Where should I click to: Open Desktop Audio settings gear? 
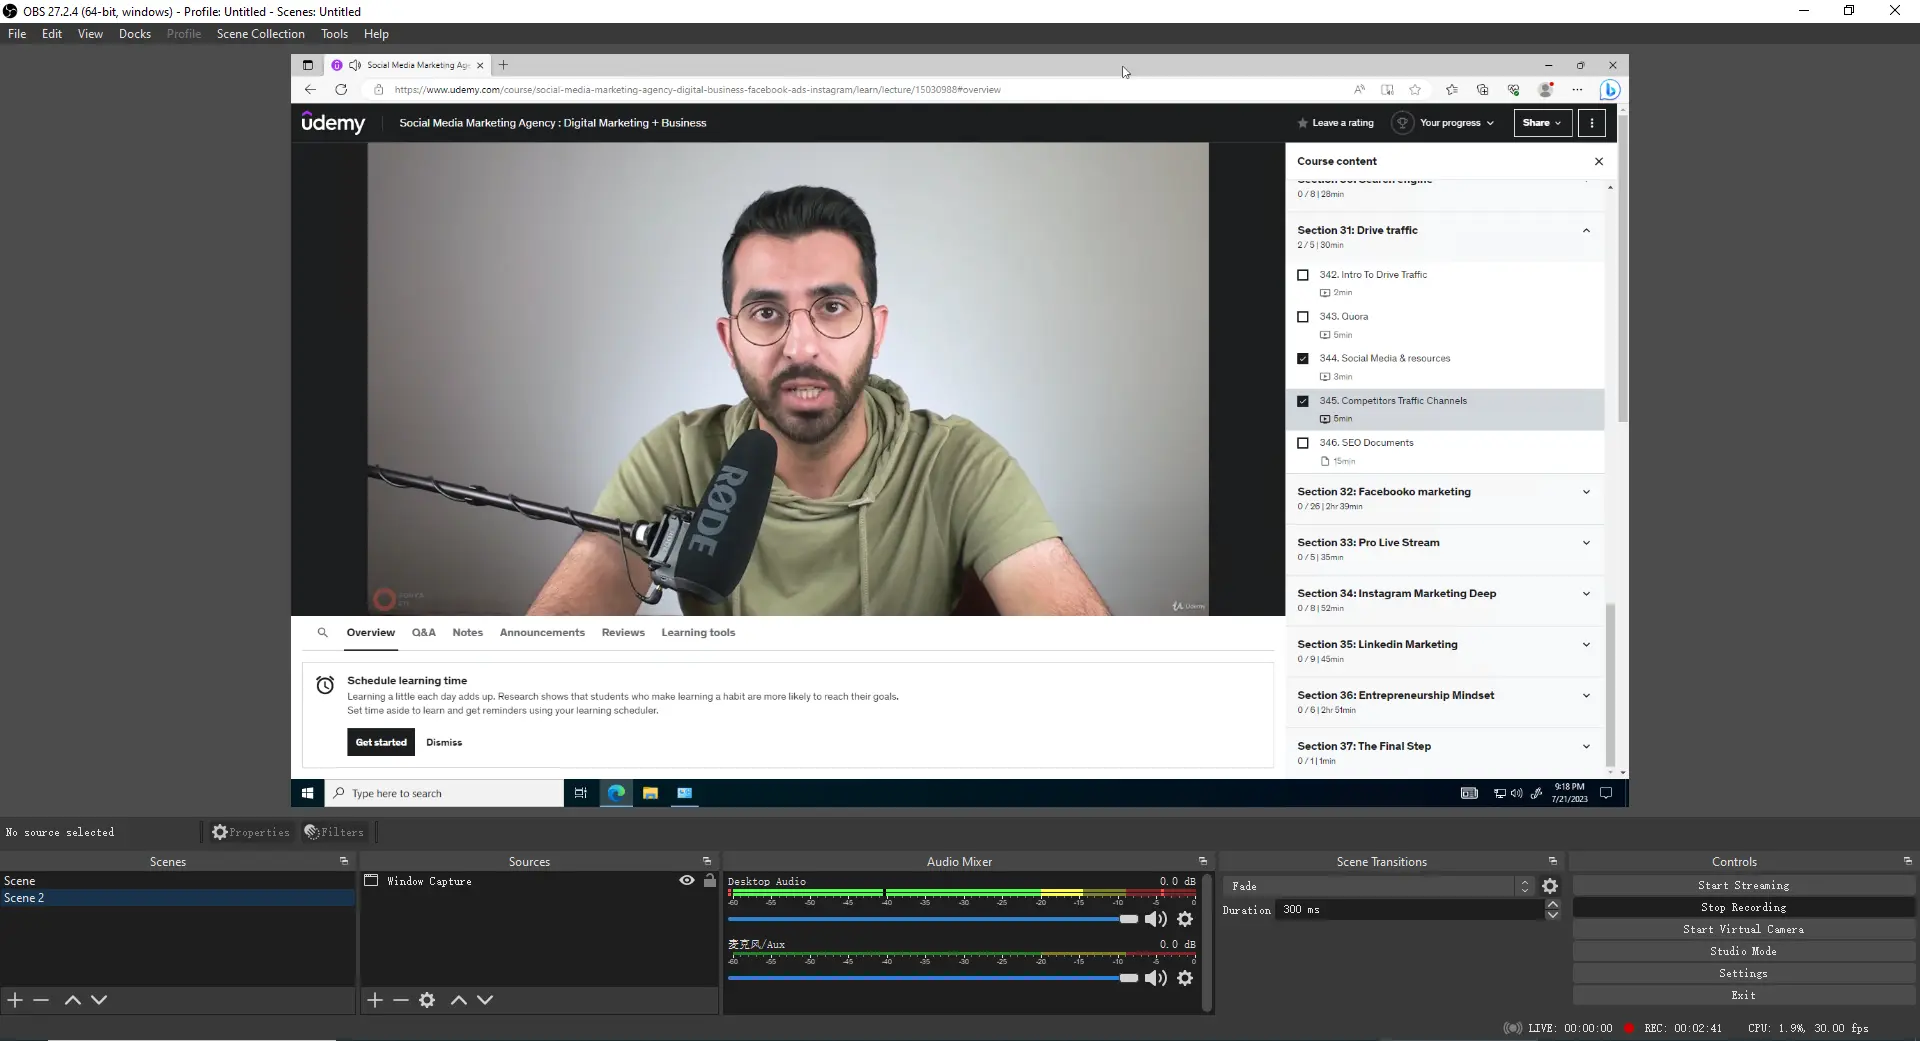tap(1185, 919)
